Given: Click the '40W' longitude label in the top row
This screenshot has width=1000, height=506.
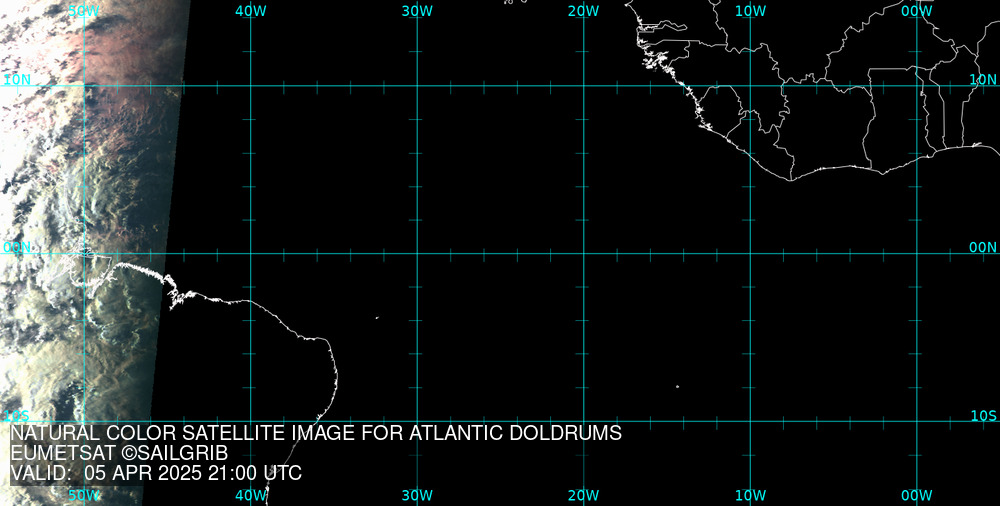Looking at the screenshot, I should tap(251, 11).
